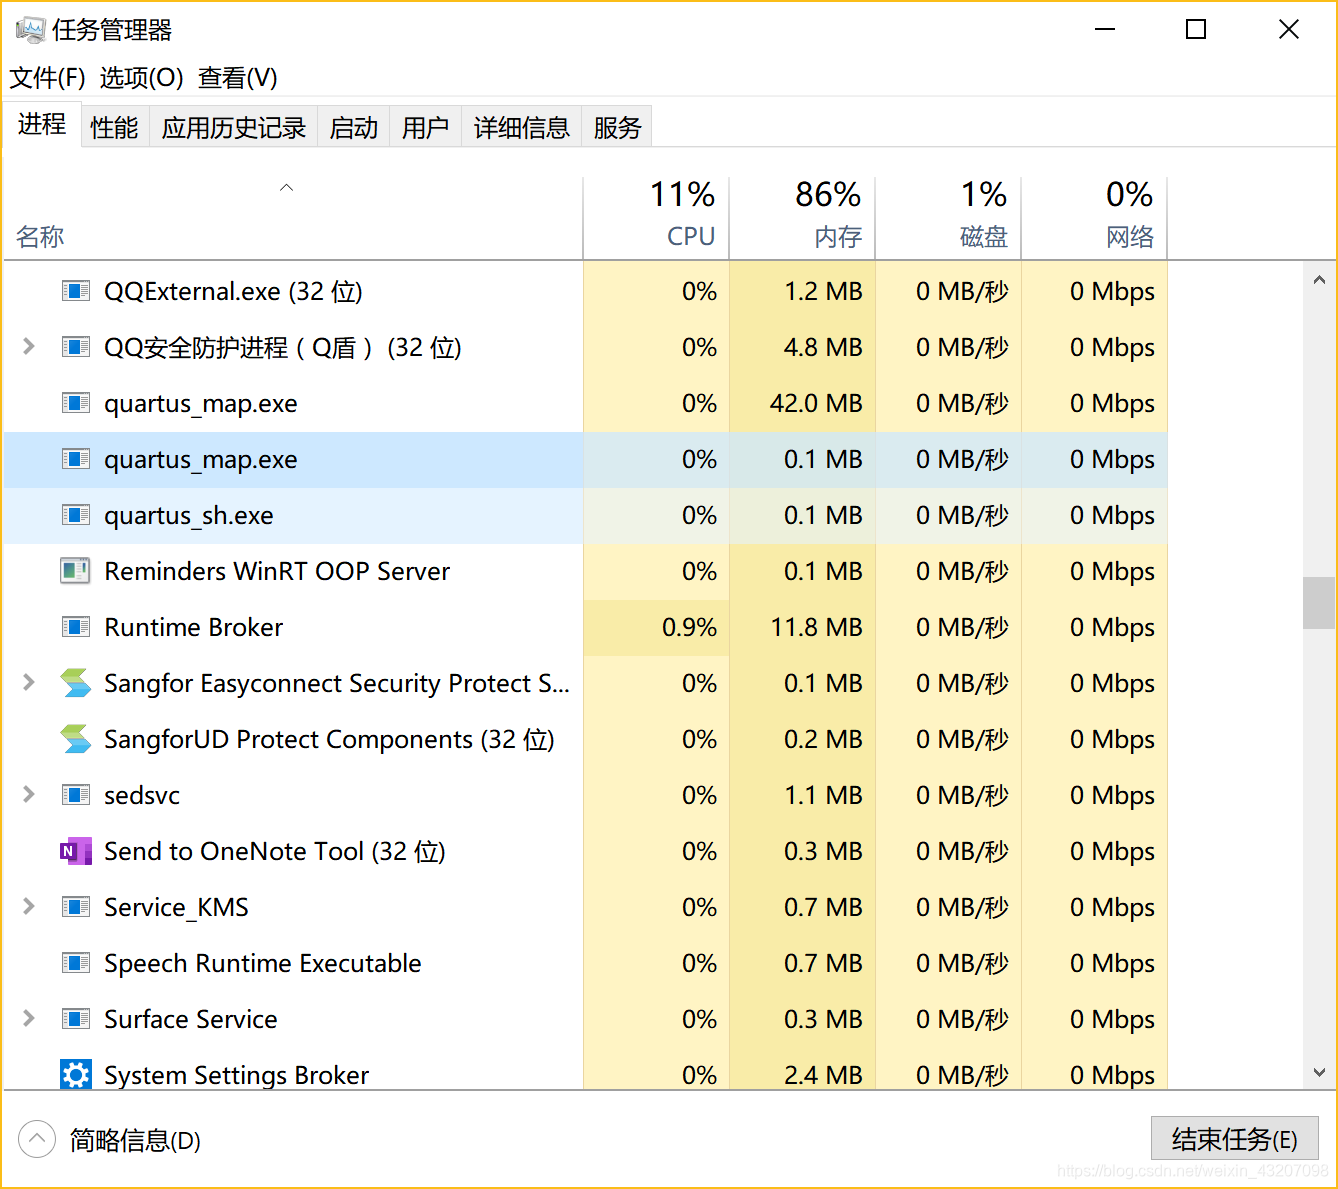Viewport: 1338px width, 1189px height.
Task: Open the 文件(F) menu
Action: click(x=47, y=77)
